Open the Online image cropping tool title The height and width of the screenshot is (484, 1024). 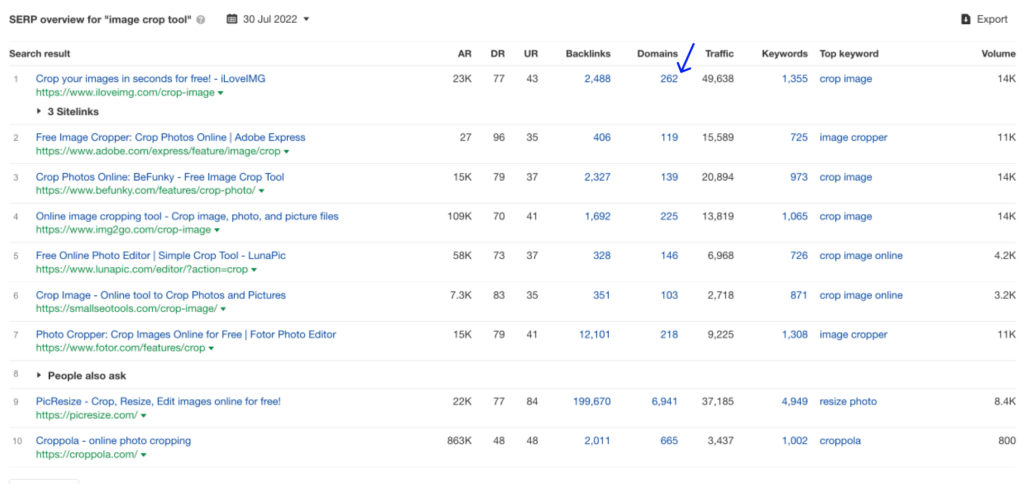click(187, 216)
